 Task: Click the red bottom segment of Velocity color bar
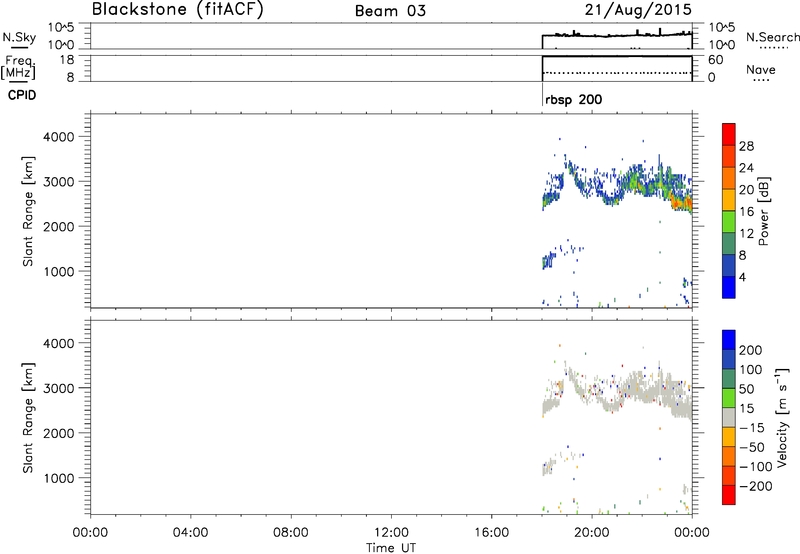(729, 495)
